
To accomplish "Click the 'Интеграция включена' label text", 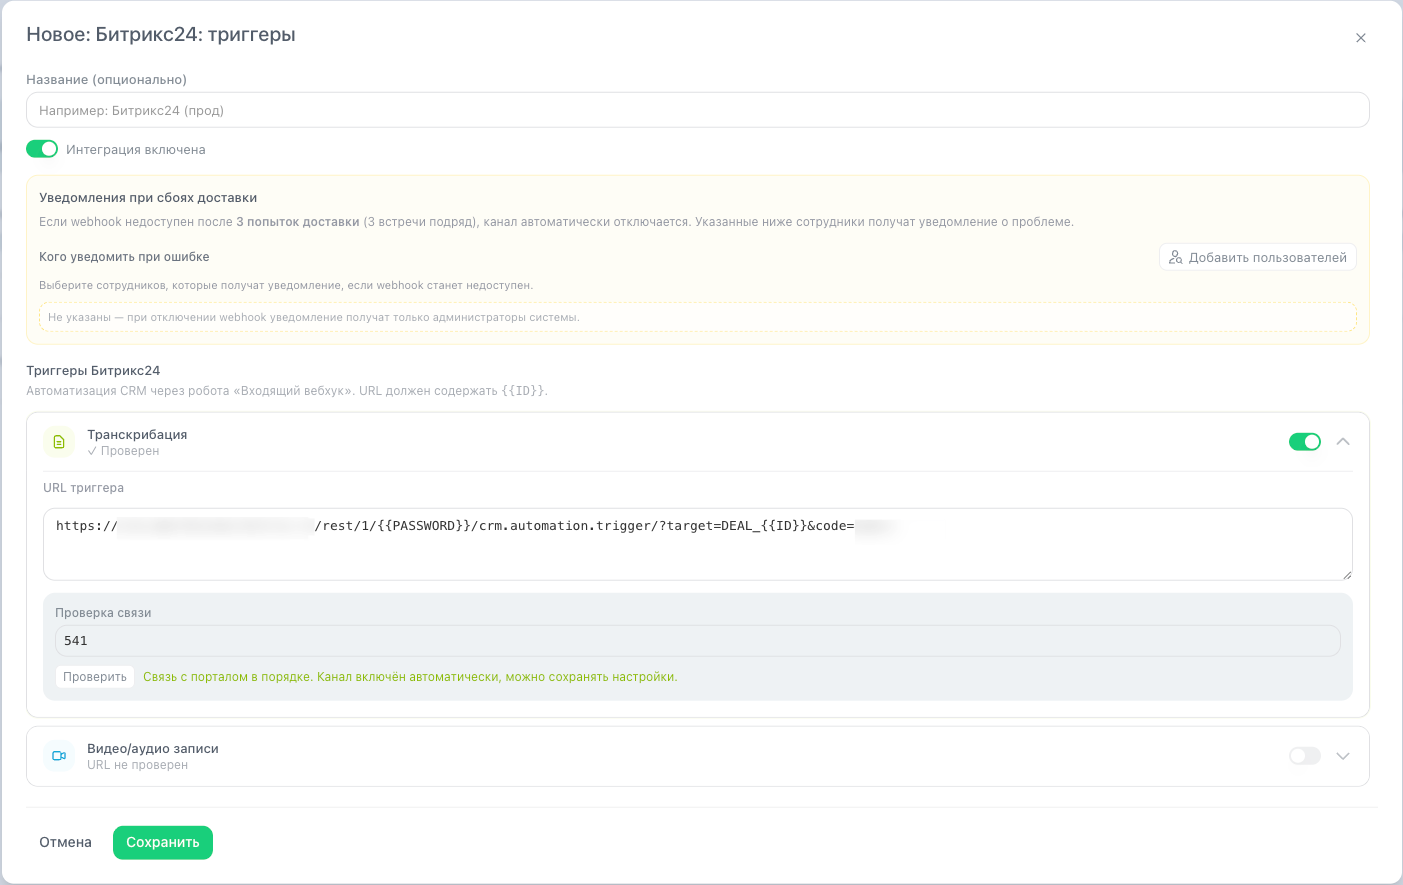I will point(136,150).
